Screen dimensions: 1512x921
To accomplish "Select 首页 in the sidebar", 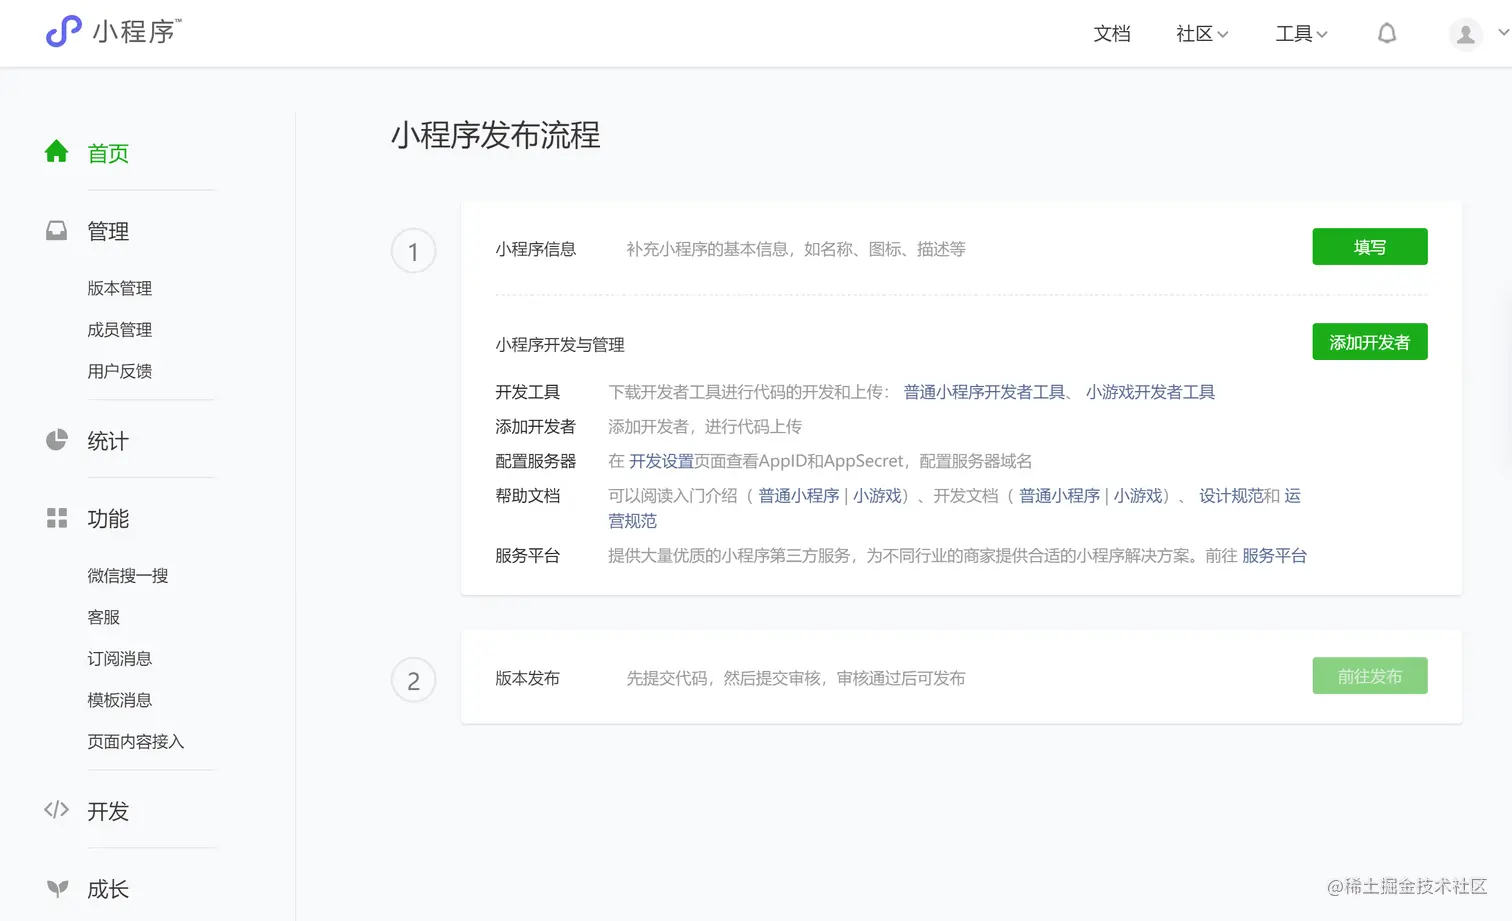I will pyautogui.click(x=108, y=153).
